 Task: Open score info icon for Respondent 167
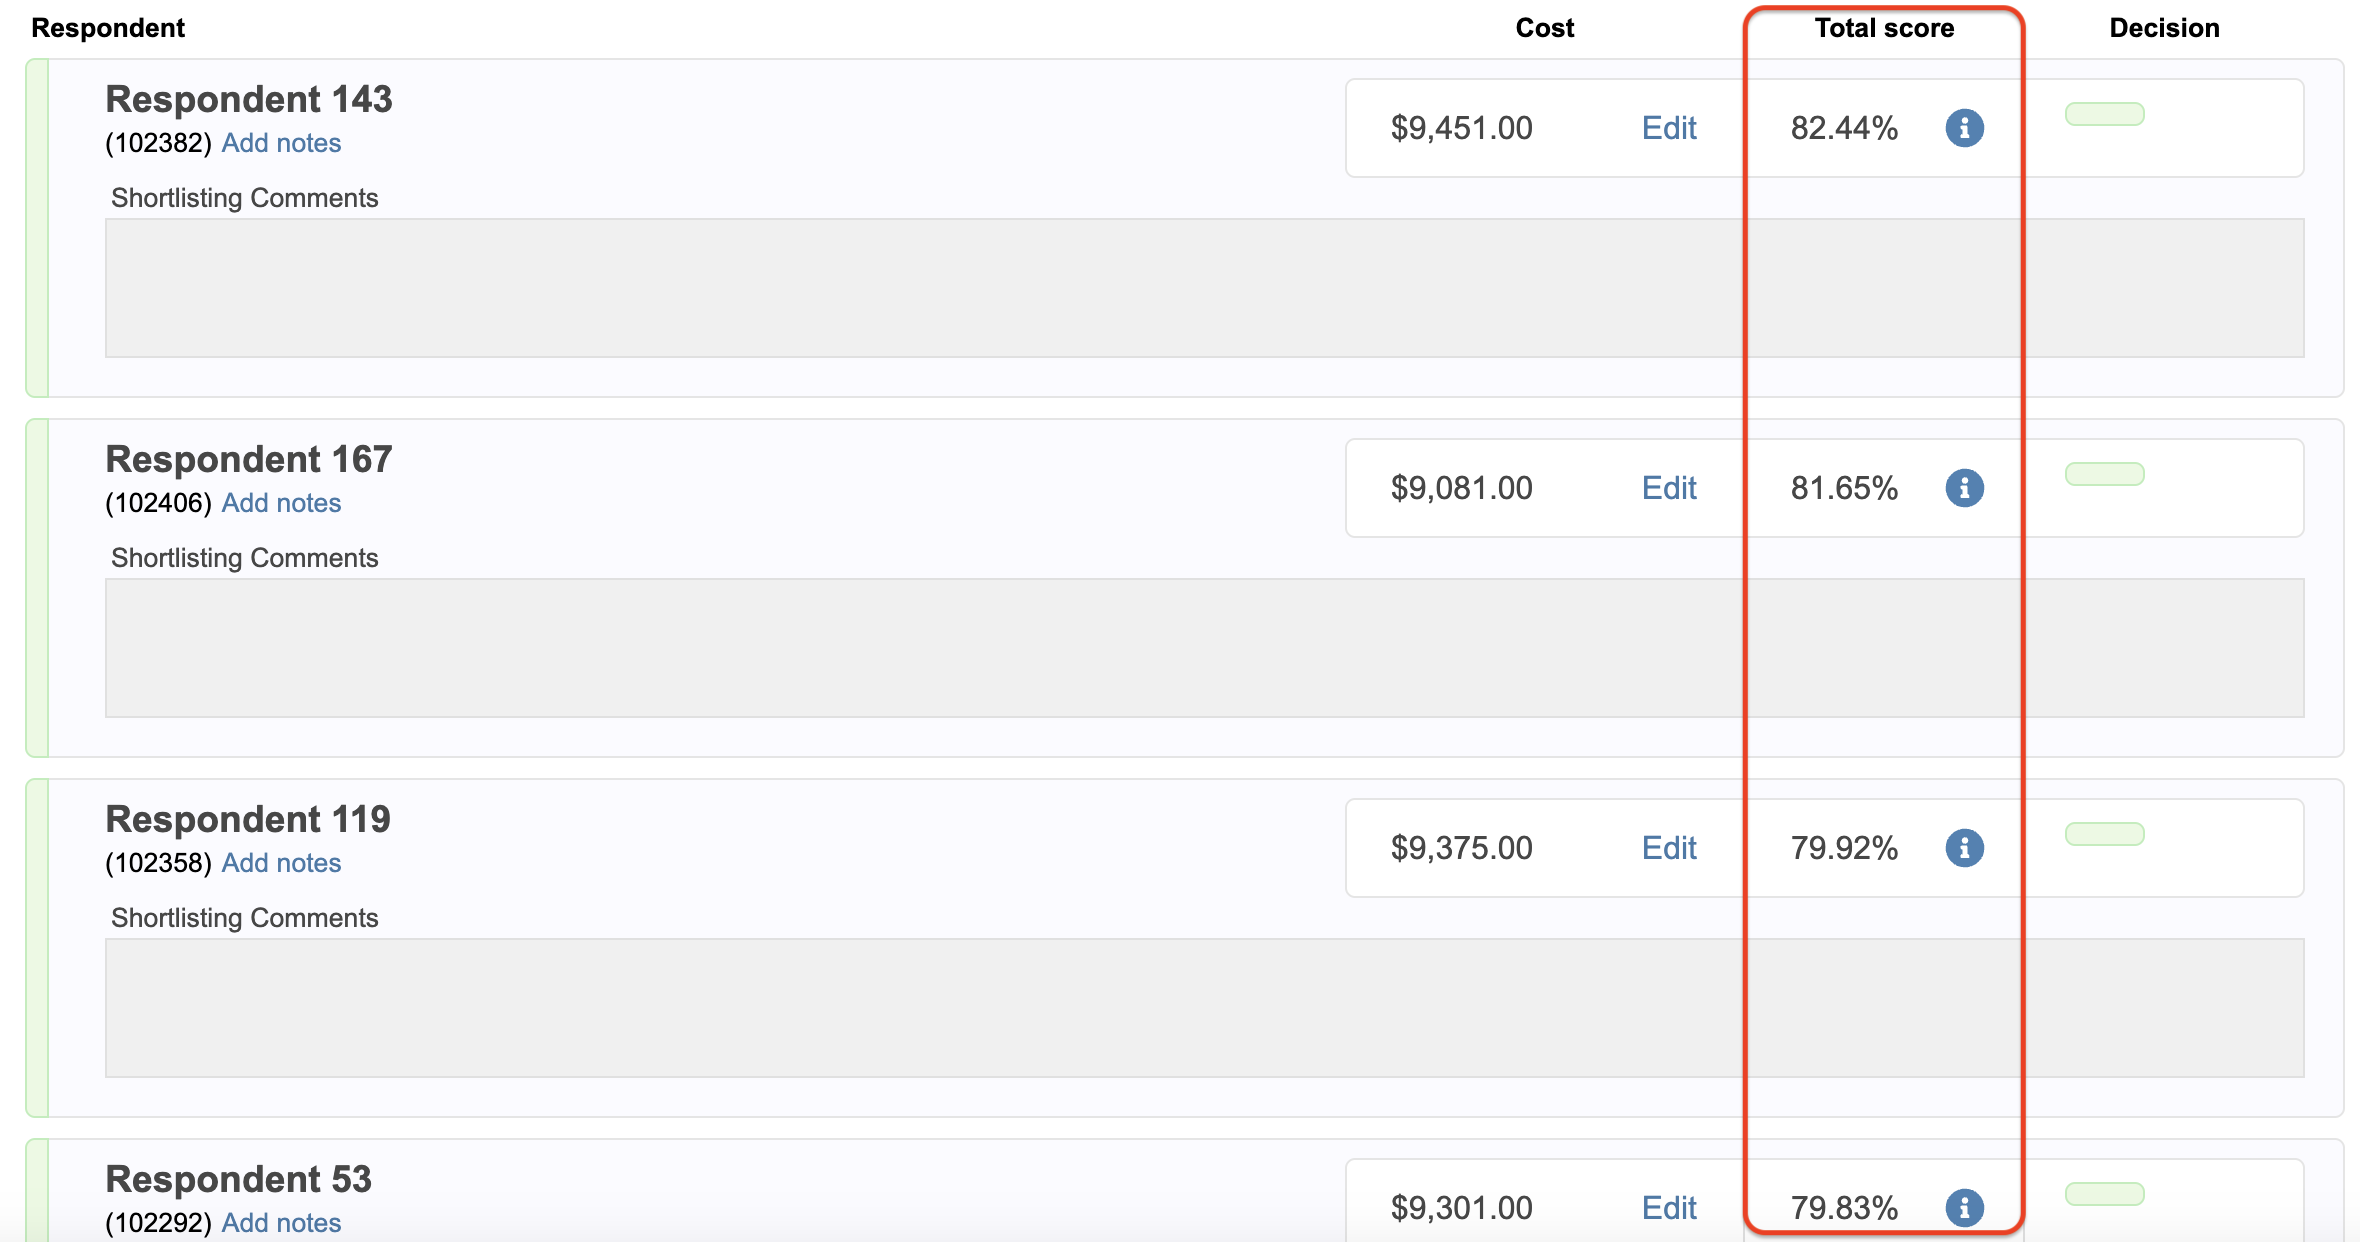coord(1964,488)
